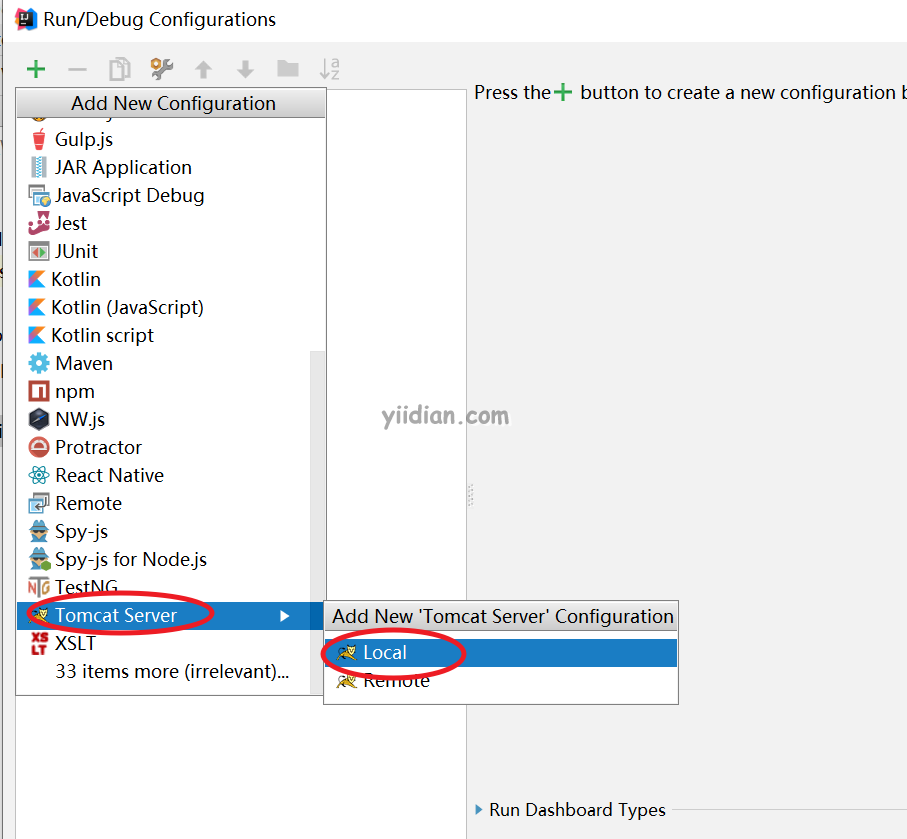Click the TestNG icon
This screenshot has width=907, height=839.
click(39, 588)
